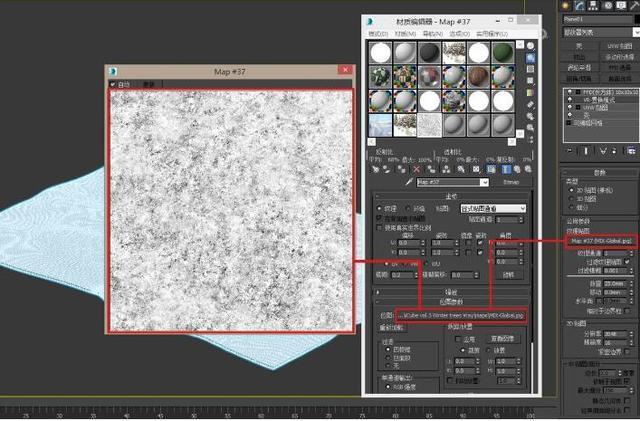The height and width of the screenshot is (421, 640).
Task: Click texture map button Map #37 (HDI-Global.jpg)
Action: point(601,241)
